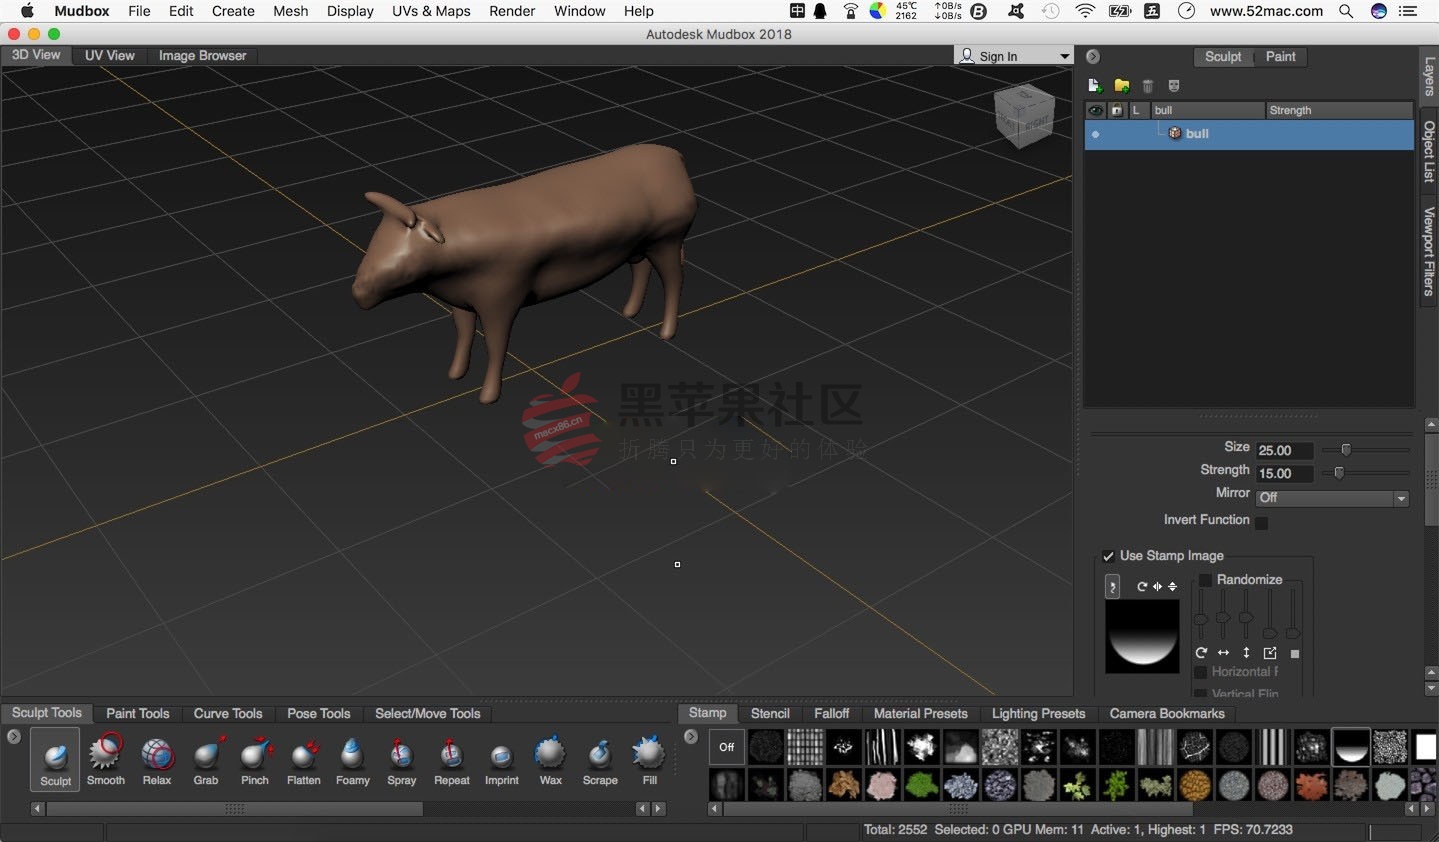Select the Pinch brush tool
Screen dimensions: 1439x842
click(255, 760)
